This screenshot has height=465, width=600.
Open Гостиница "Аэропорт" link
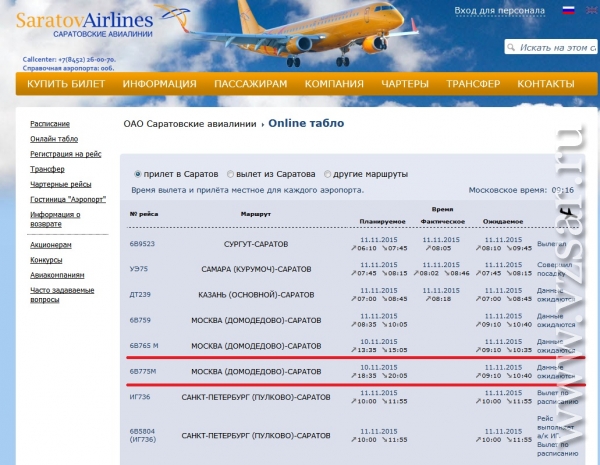68,199
